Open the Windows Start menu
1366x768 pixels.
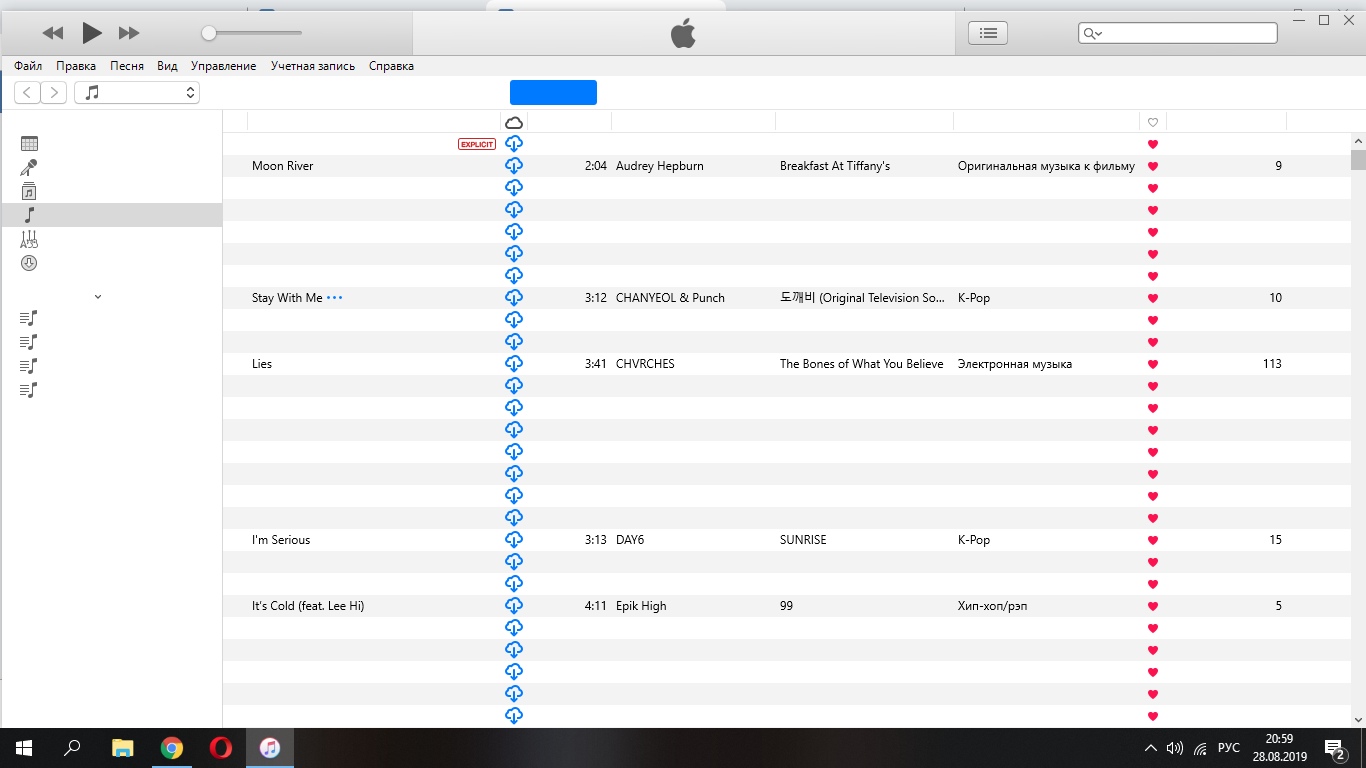24,748
